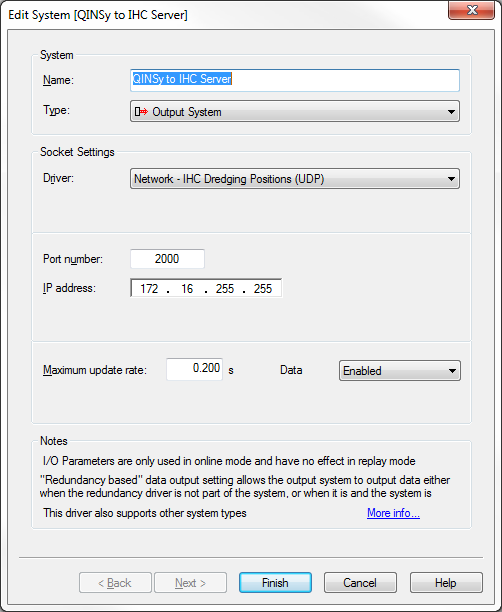Screen dimensions: 502x612
Task: Click the Cancel button
Action: click(360, 583)
